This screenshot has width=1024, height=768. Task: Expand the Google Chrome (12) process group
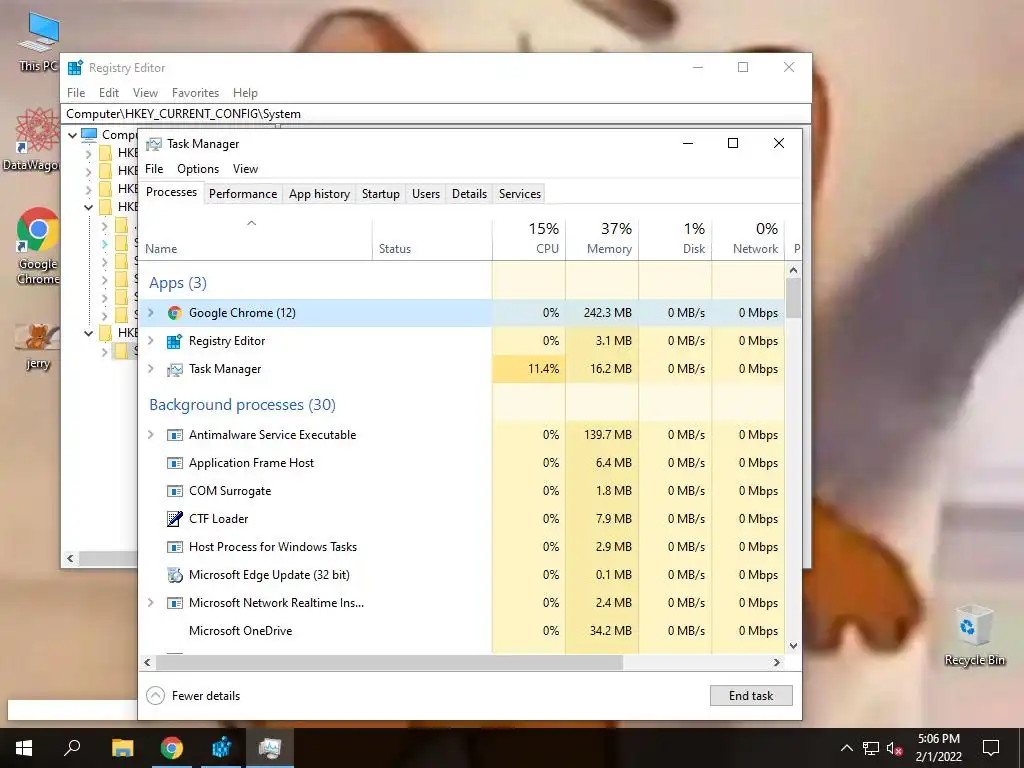pos(151,313)
